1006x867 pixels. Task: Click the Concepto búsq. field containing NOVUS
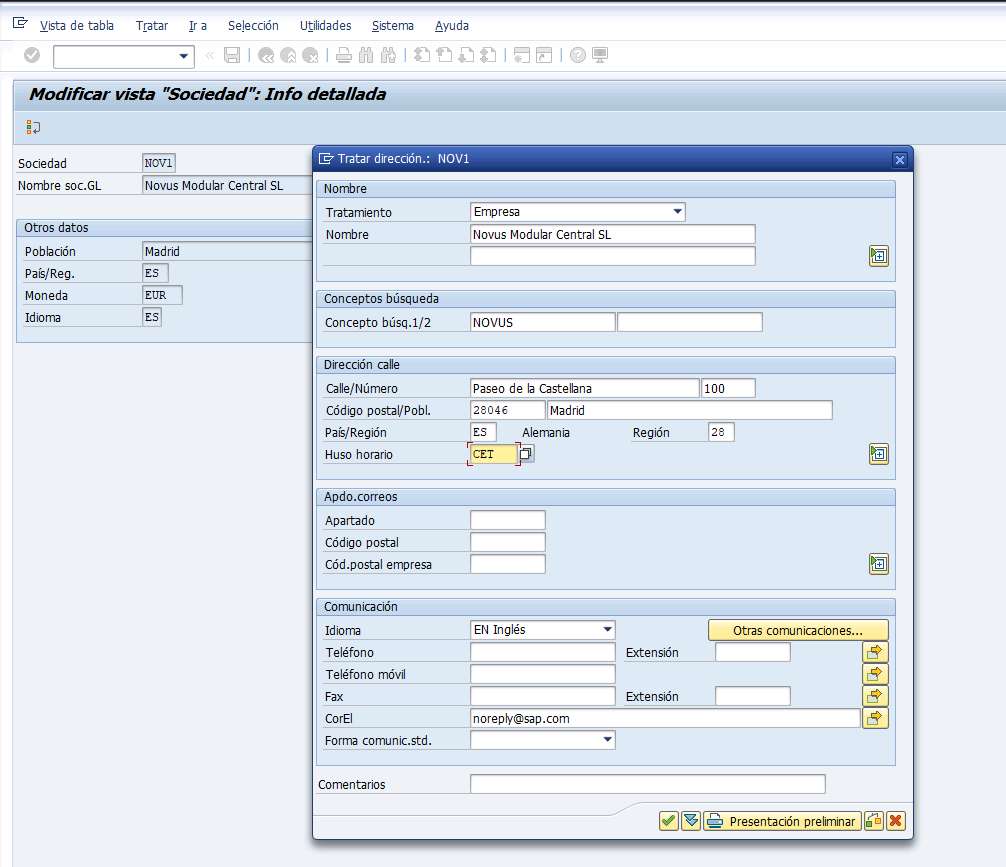[543, 322]
